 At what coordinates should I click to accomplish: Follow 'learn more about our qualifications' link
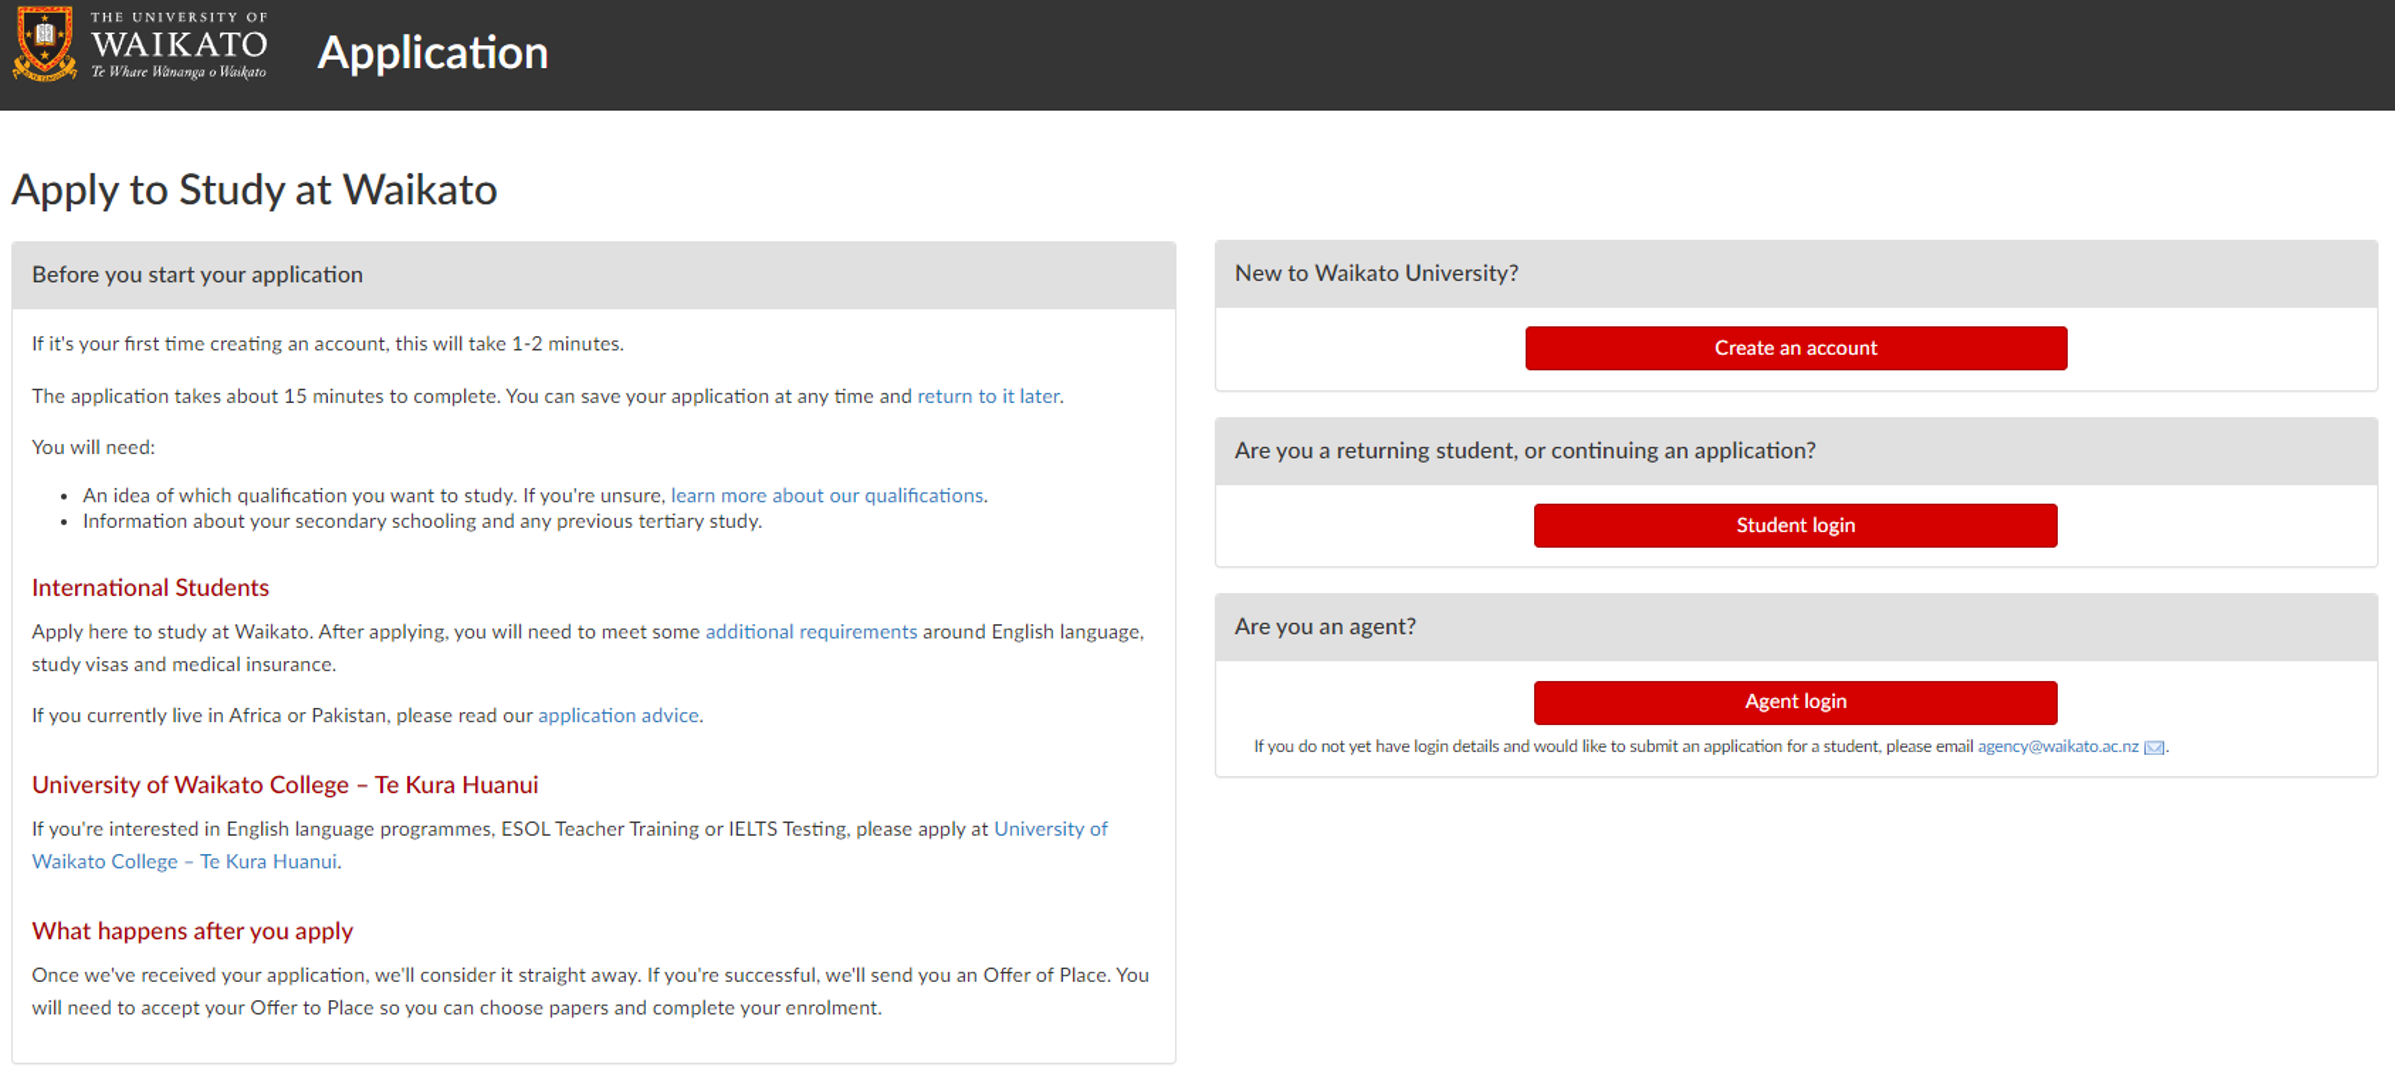pyautogui.click(x=827, y=495)
